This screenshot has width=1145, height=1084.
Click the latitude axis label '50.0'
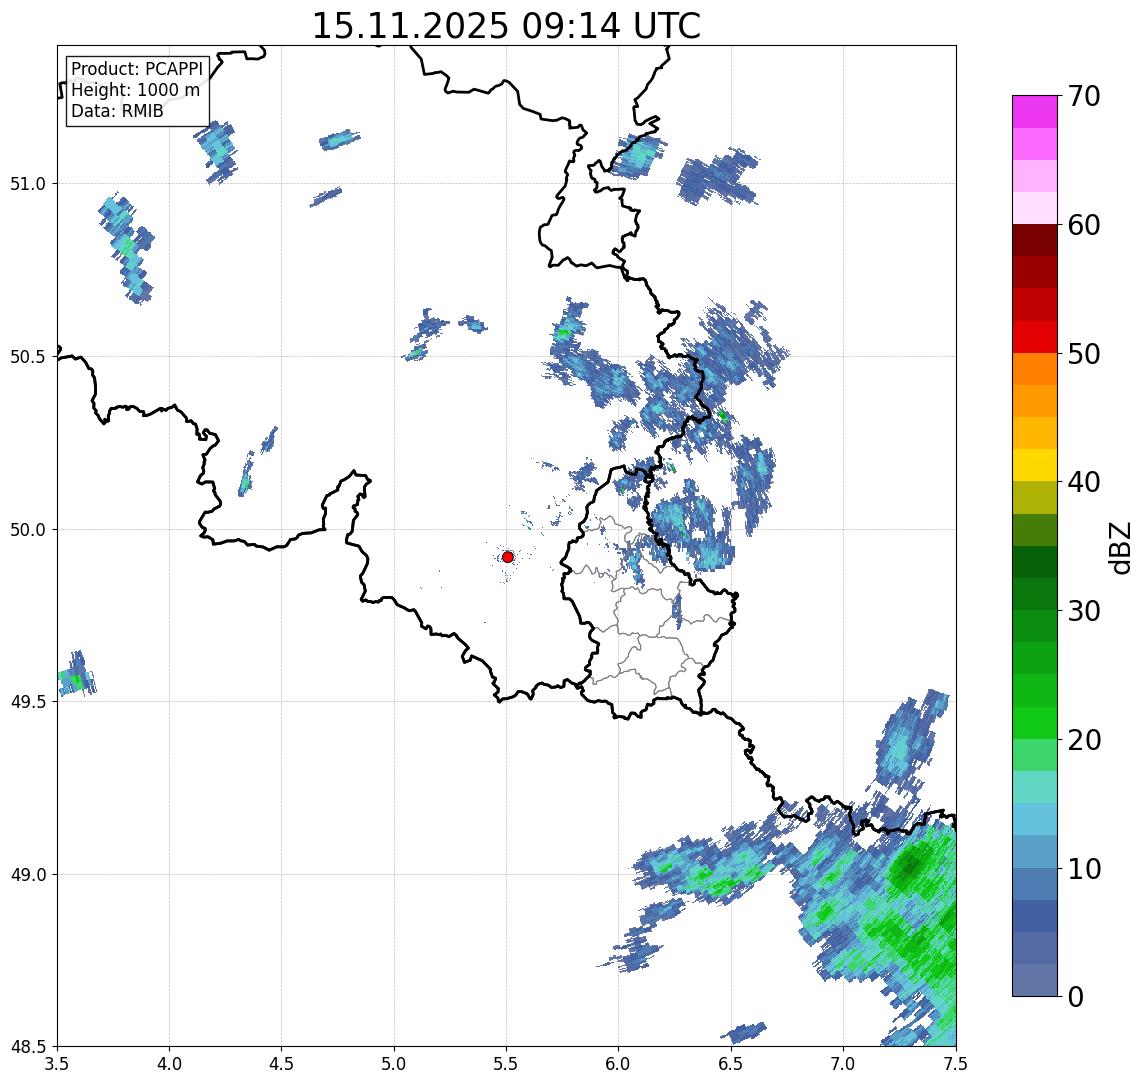(x=27, y=529)
